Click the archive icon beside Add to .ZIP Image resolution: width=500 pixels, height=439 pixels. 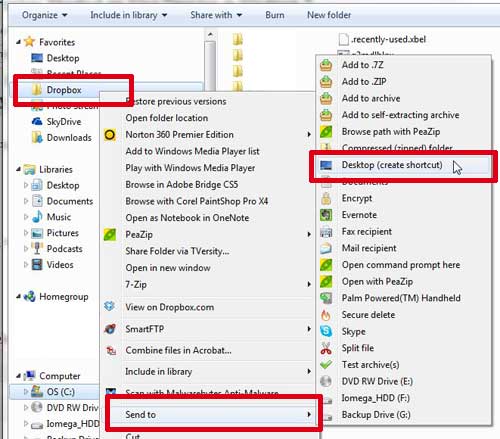[326, 81]
